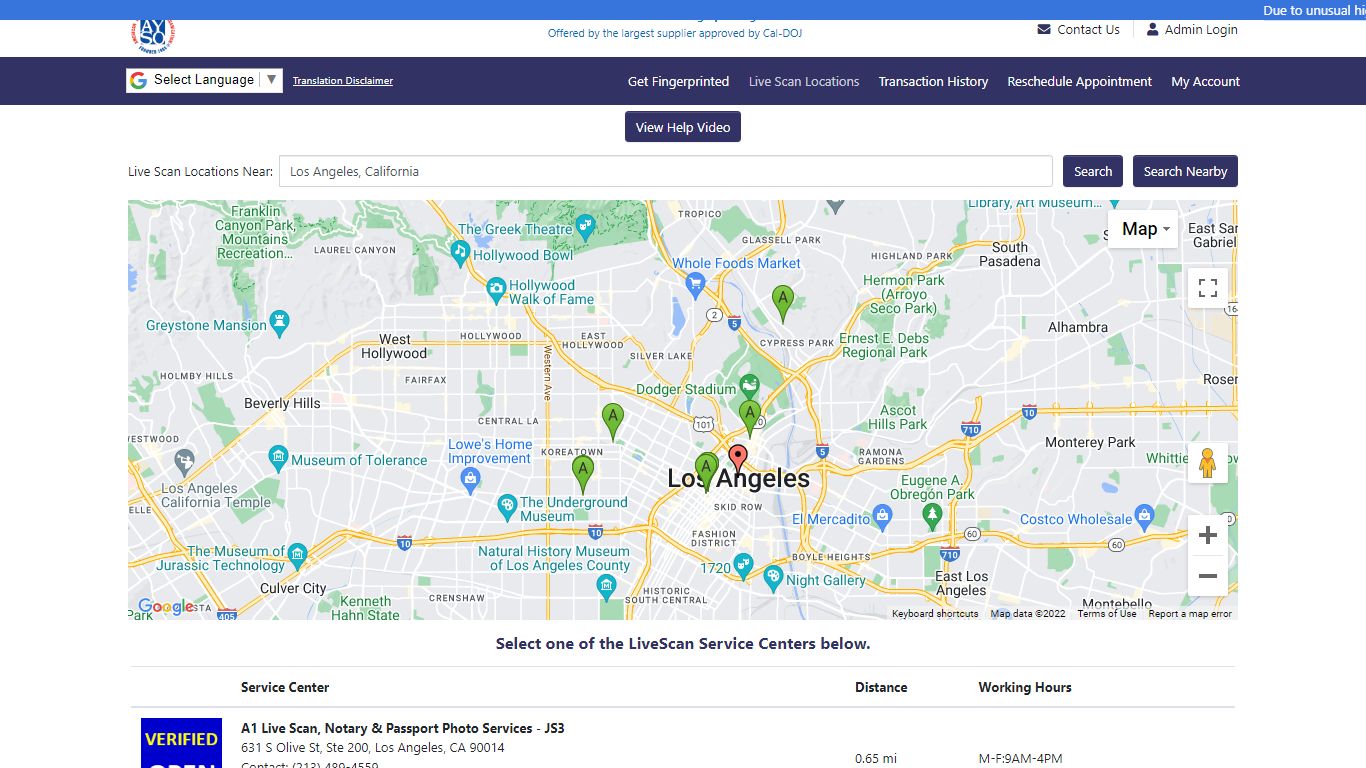The width and height of the screenshot is (1366, 768).
Task: Click the Museum of Tolerance icon
Action: (279, 458)
